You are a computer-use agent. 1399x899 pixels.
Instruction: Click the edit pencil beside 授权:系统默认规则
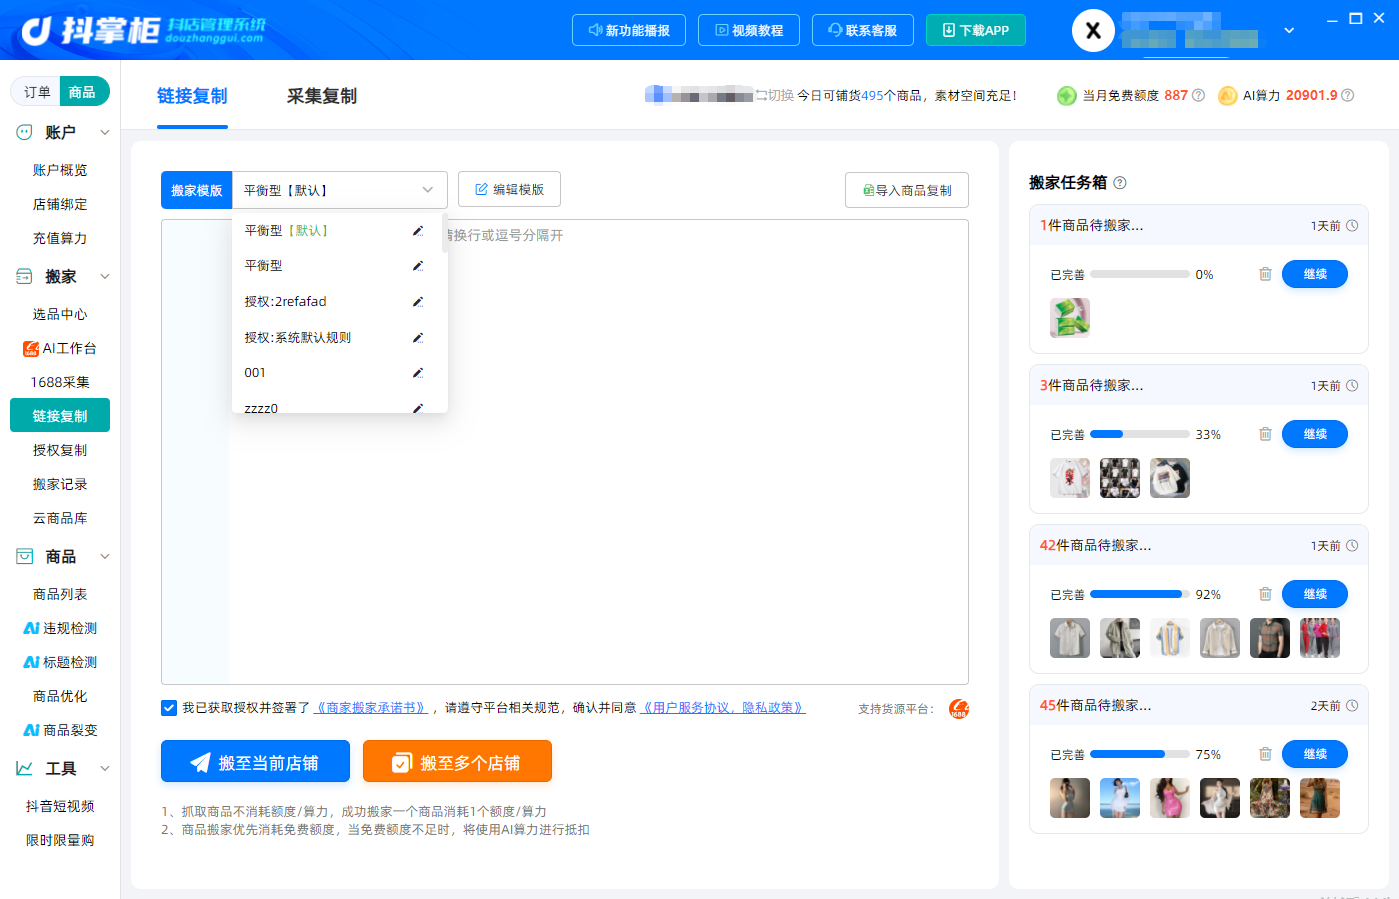[x=418, y=338]
